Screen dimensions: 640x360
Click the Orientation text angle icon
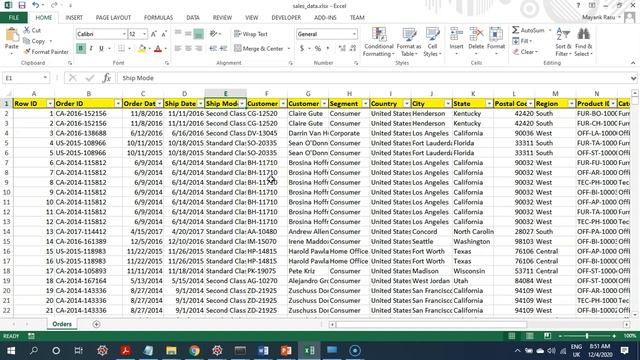(x=213, y=34)
